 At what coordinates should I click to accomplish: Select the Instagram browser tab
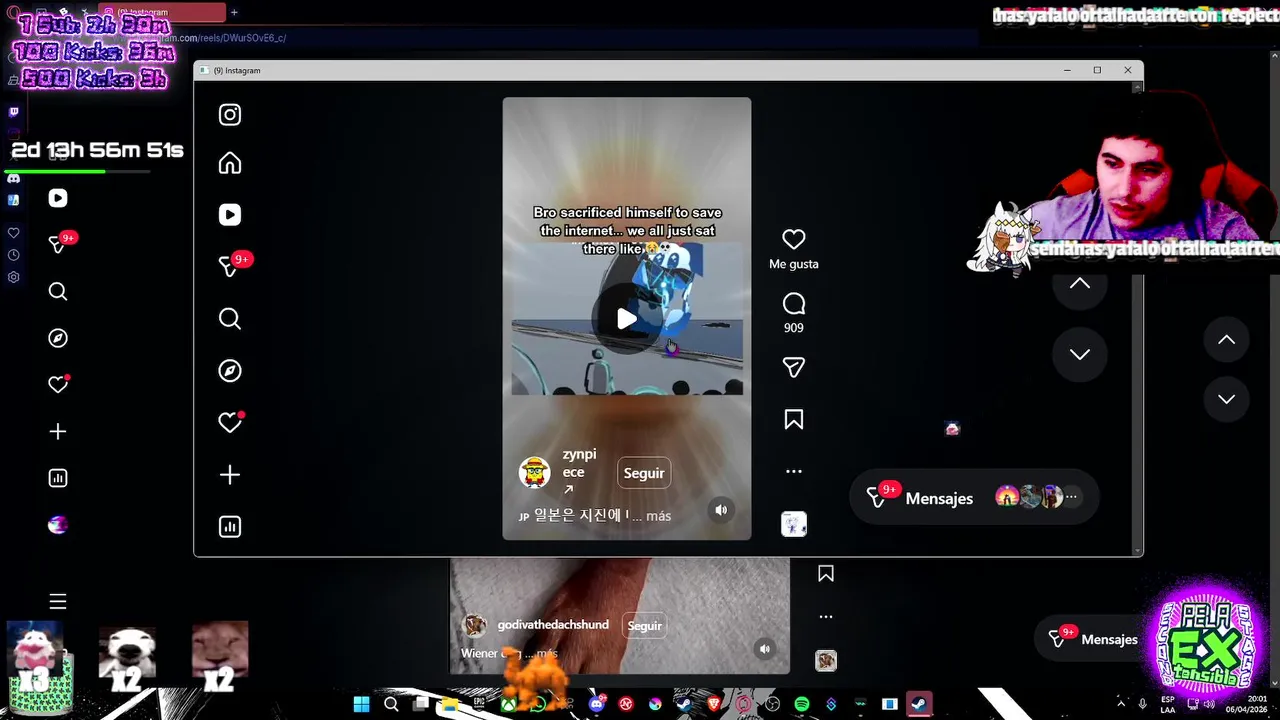pos(163,12)
